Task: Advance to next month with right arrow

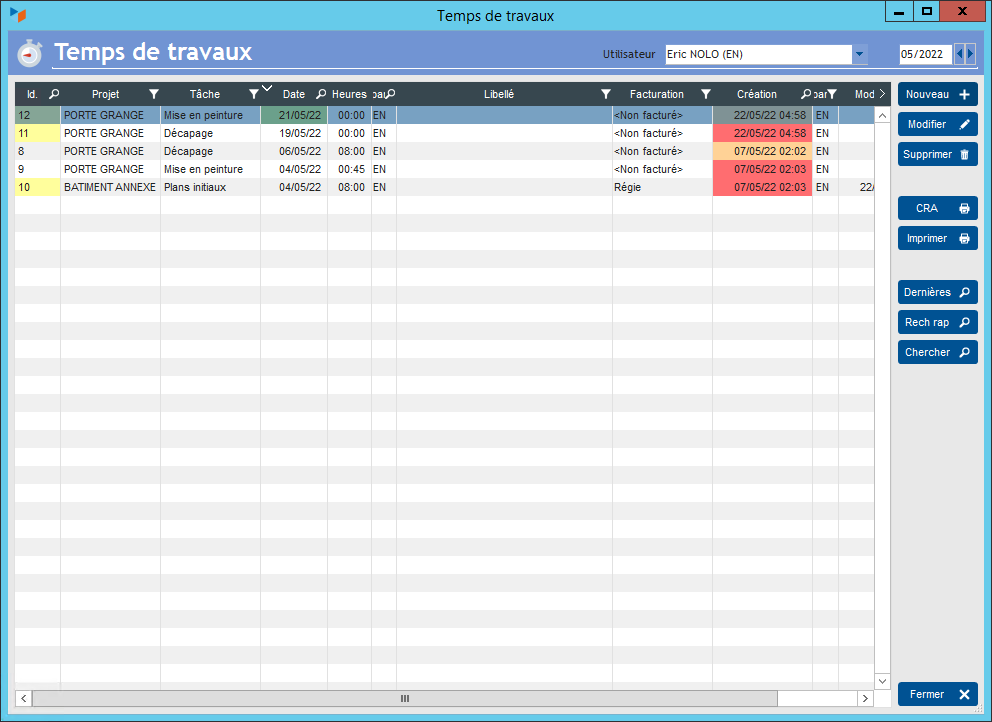Action: click(x=970, y=54)
